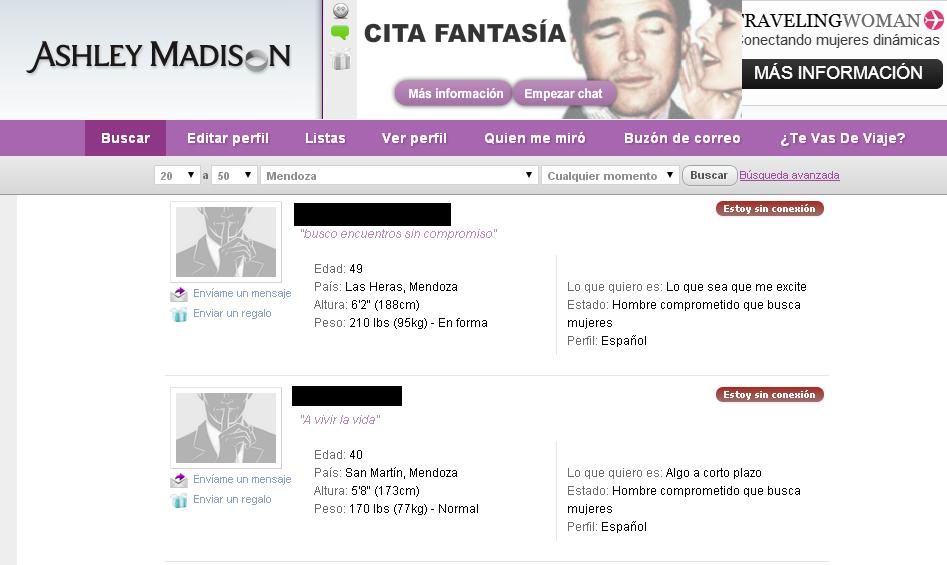Expand the 'Cualquier momento' dropdown

pos(610,175)
